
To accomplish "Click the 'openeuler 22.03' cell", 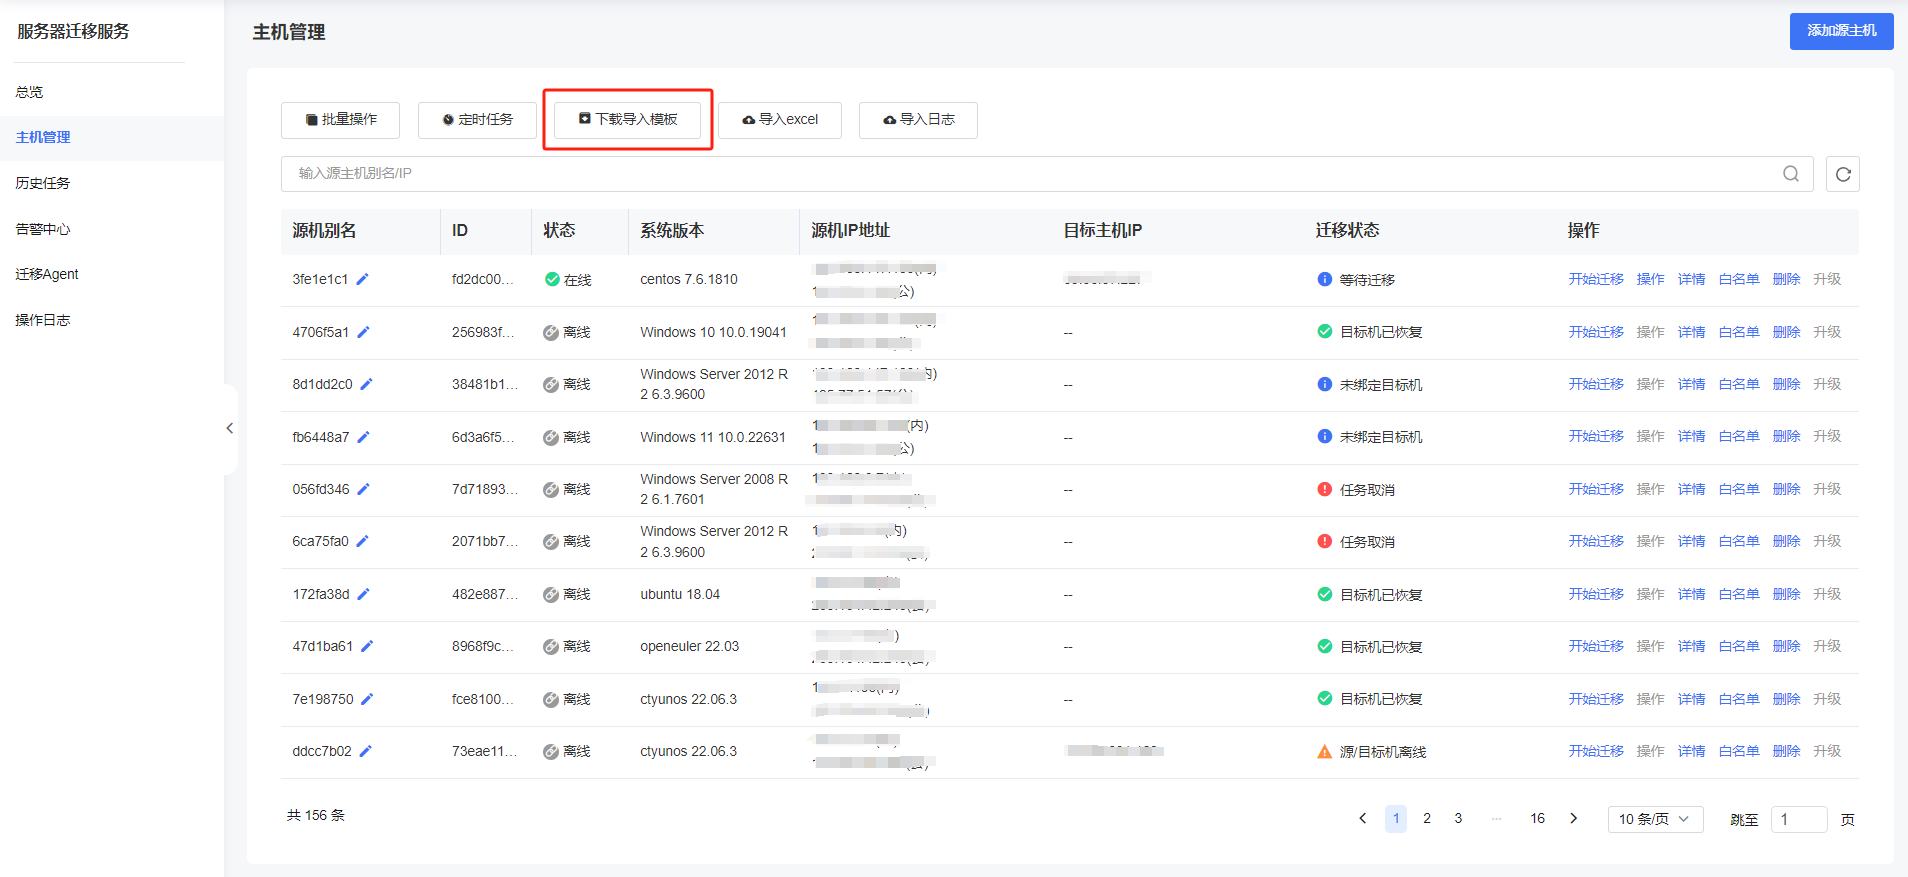I will (x=690, y=646).
